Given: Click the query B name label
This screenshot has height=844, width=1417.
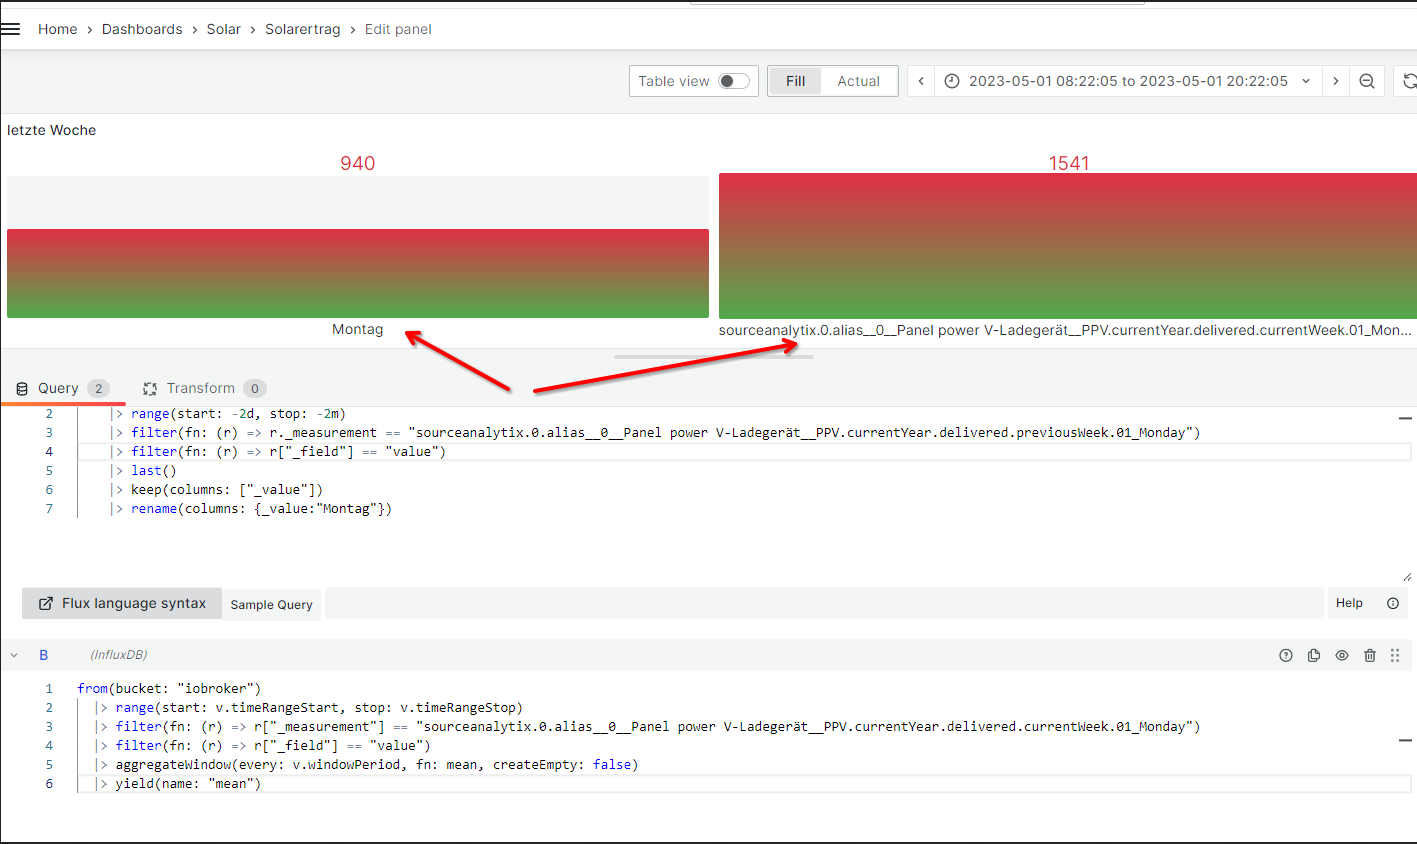Looking at the screenshot, I should [43, 655].
